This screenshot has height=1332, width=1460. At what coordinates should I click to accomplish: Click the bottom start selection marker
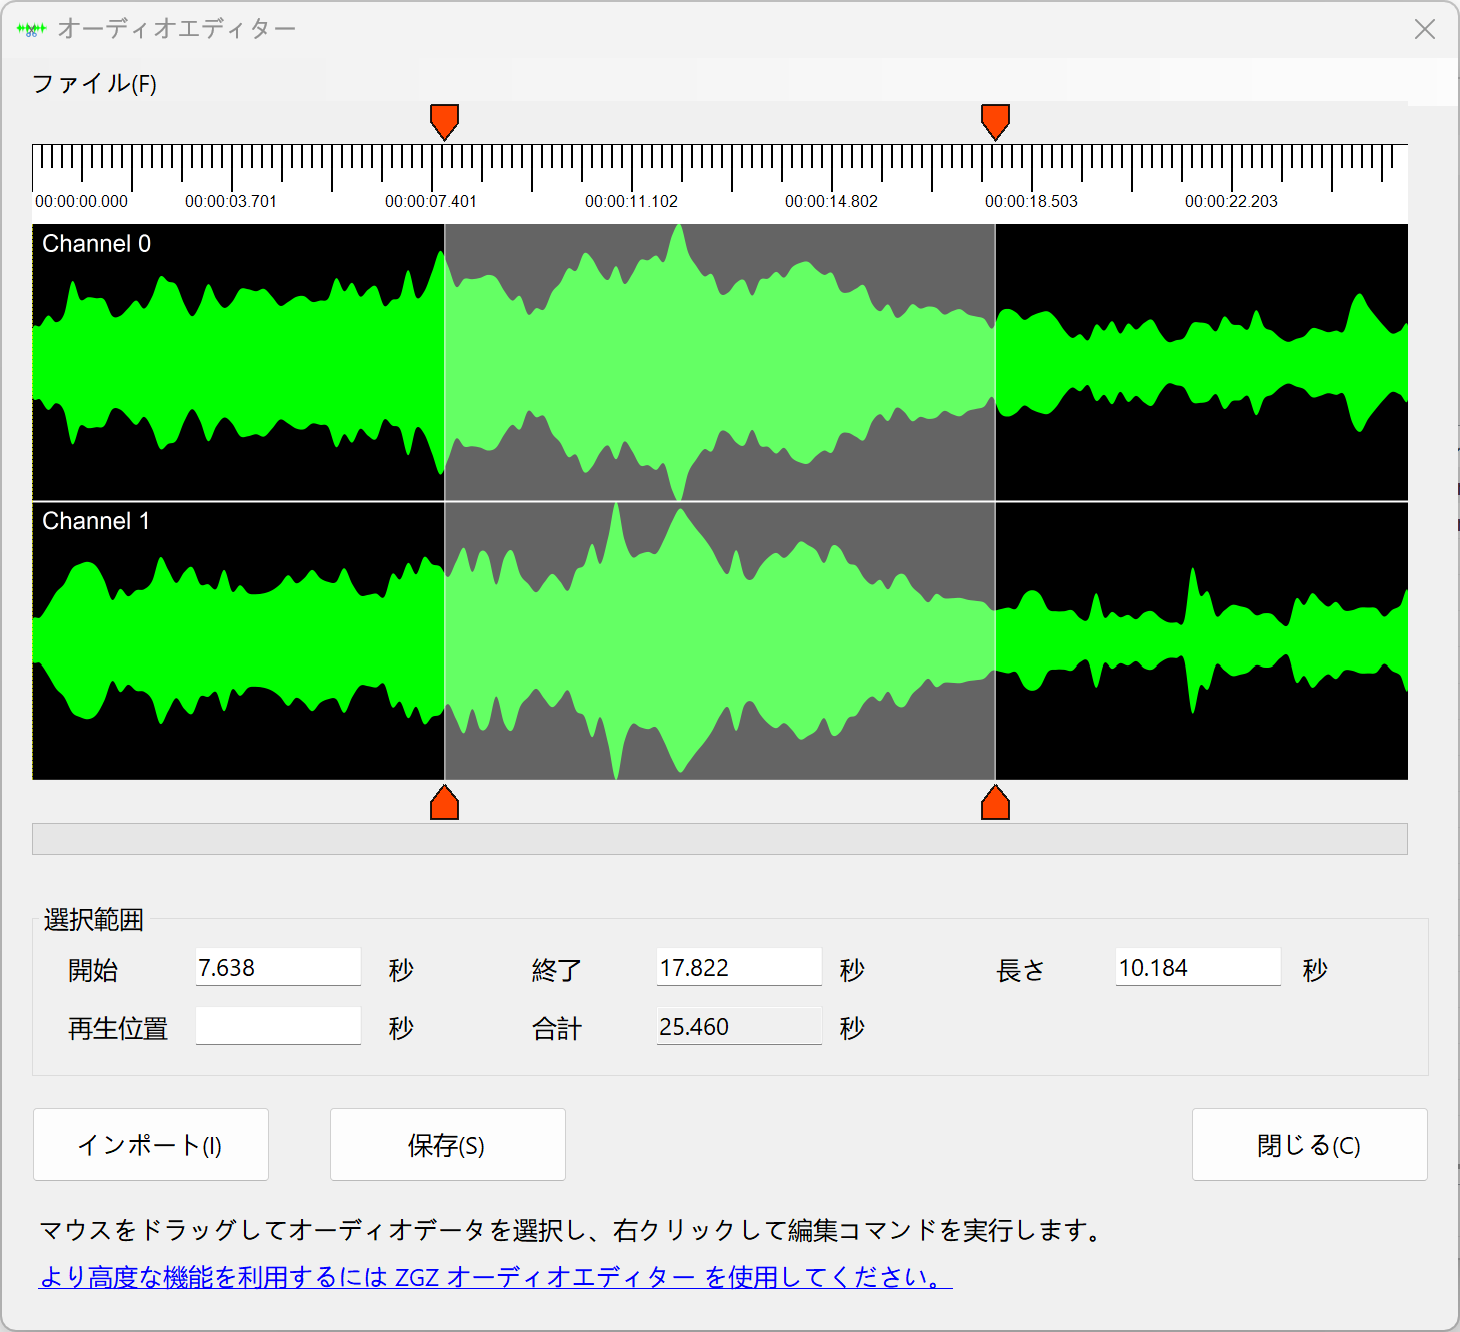pyautogui.click(x=444, y=802)
